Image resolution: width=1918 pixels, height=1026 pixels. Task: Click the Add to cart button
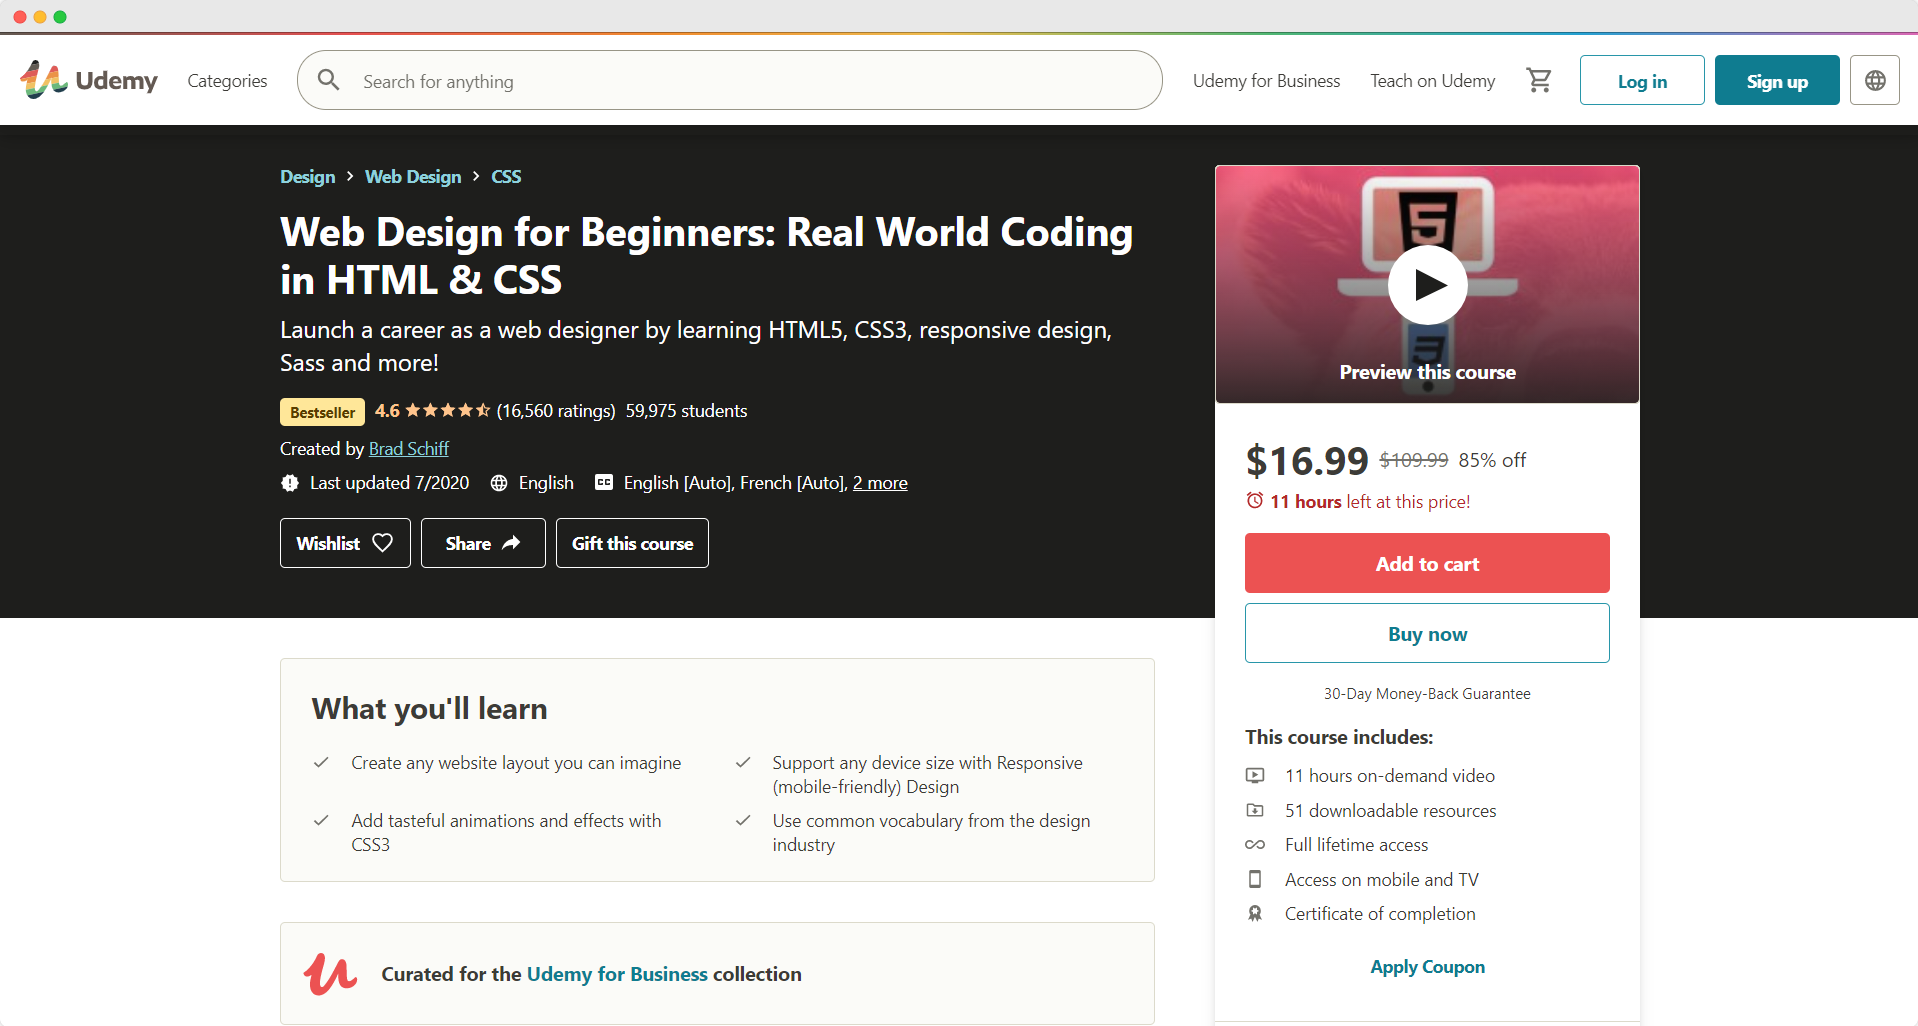1427,563
